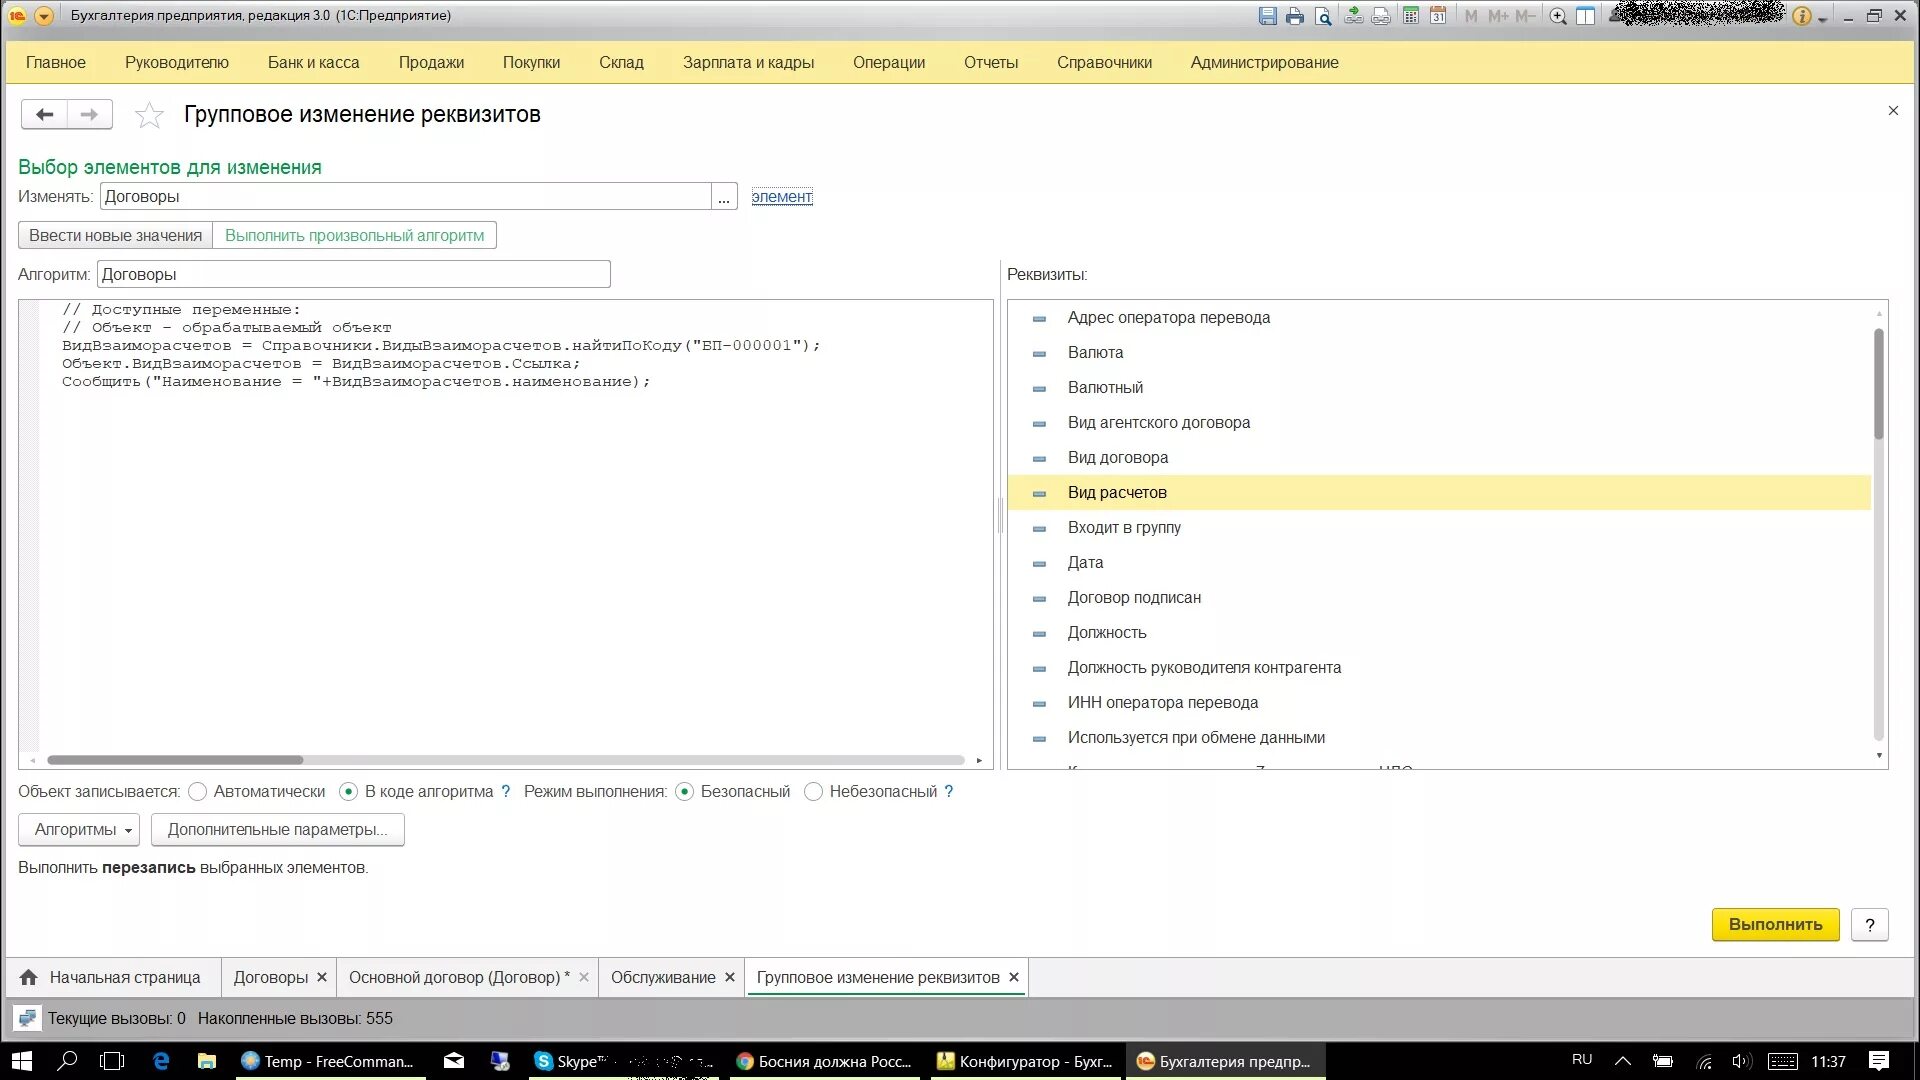
Task: Open the Алгоритмы dropdown button
Action: (x=79, y=830)
